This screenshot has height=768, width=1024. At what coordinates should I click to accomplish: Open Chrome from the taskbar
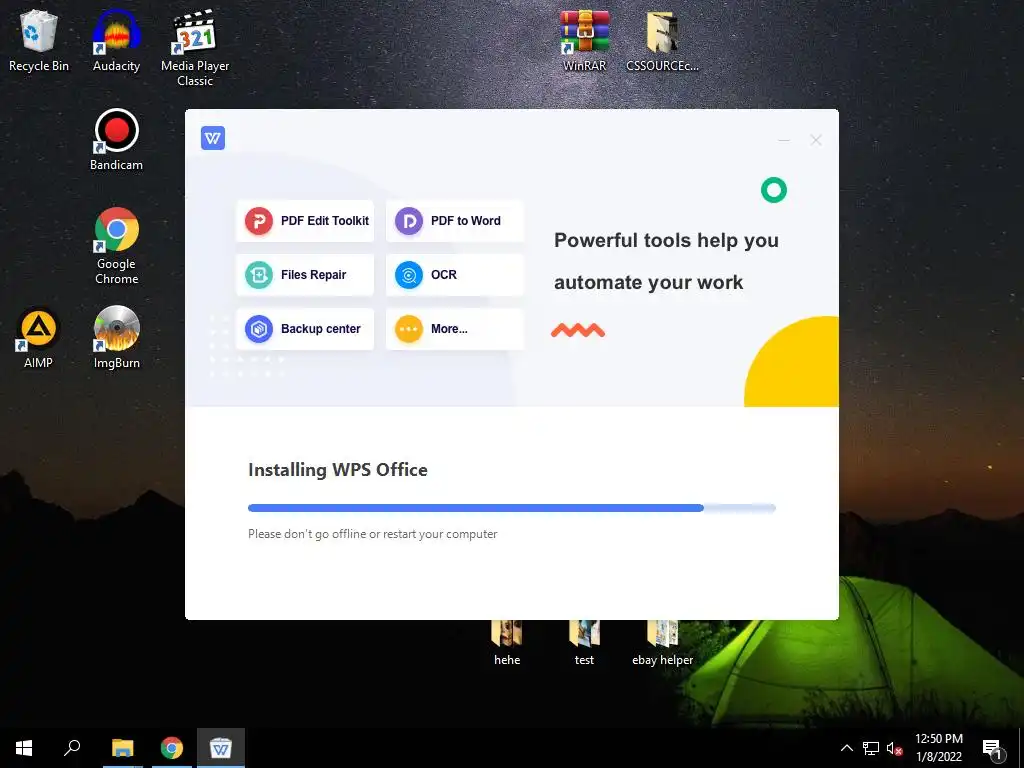click(x=172, y=748)
